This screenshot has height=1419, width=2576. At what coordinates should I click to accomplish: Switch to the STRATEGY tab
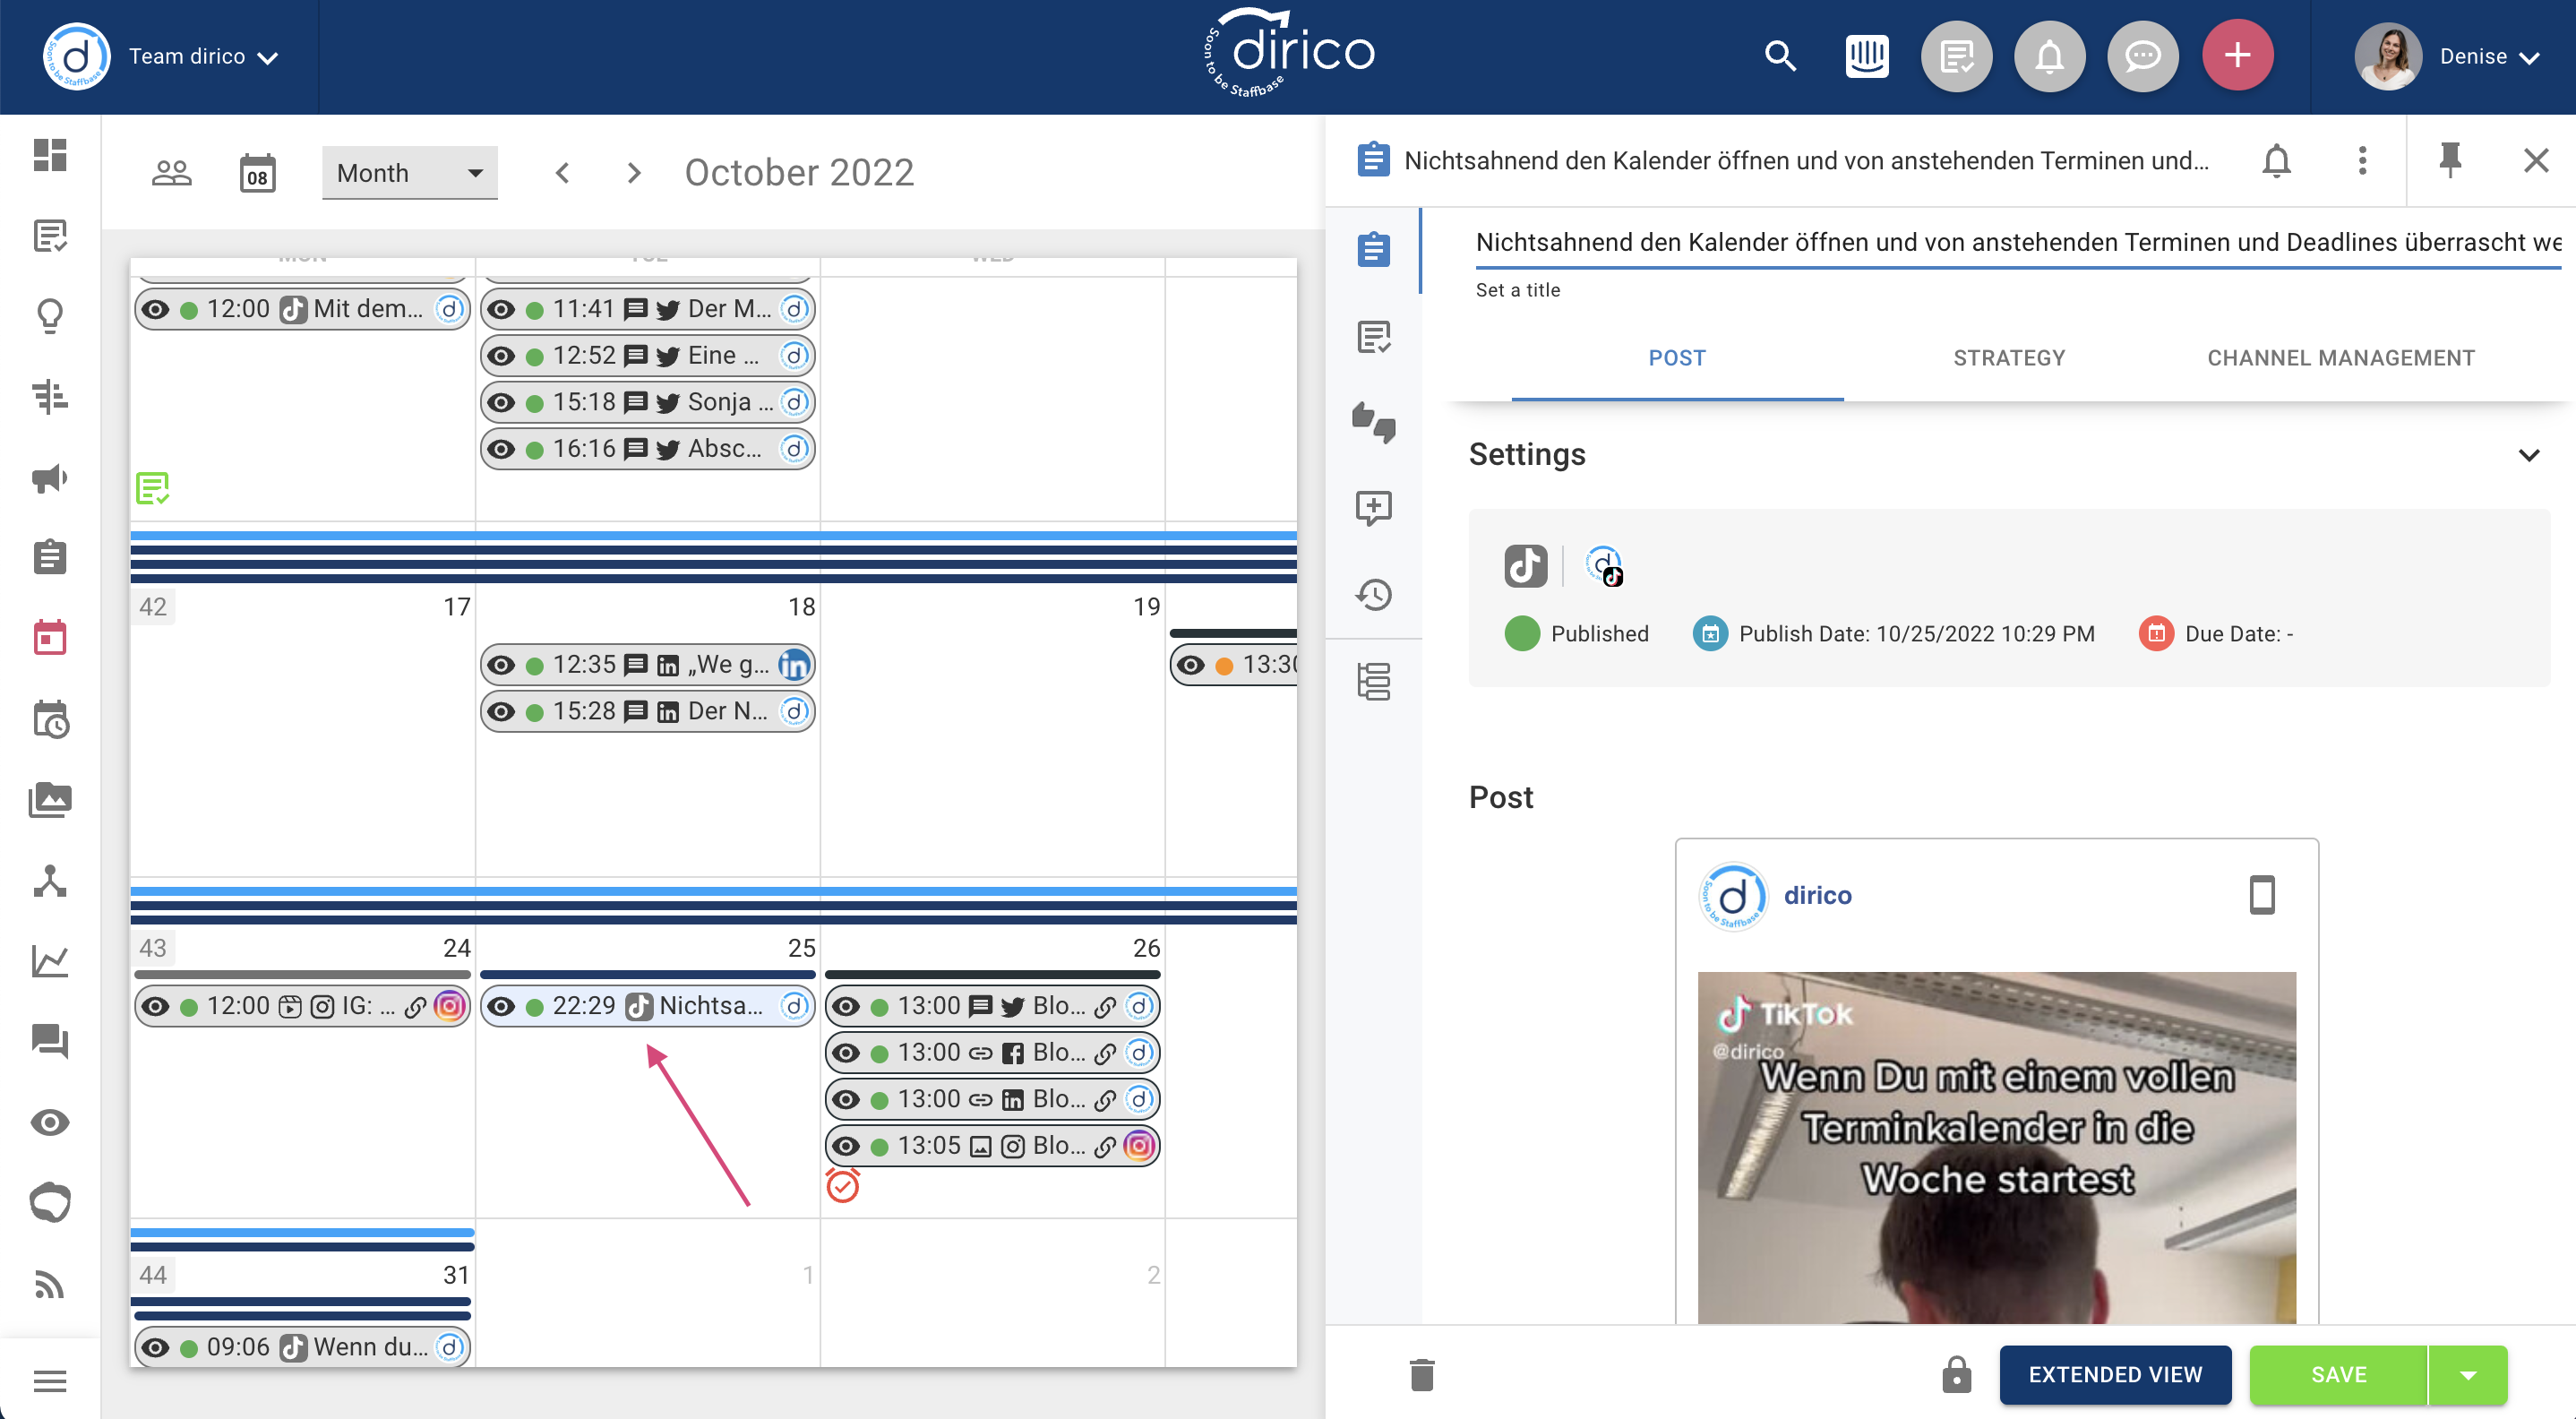click(2009, 358)
